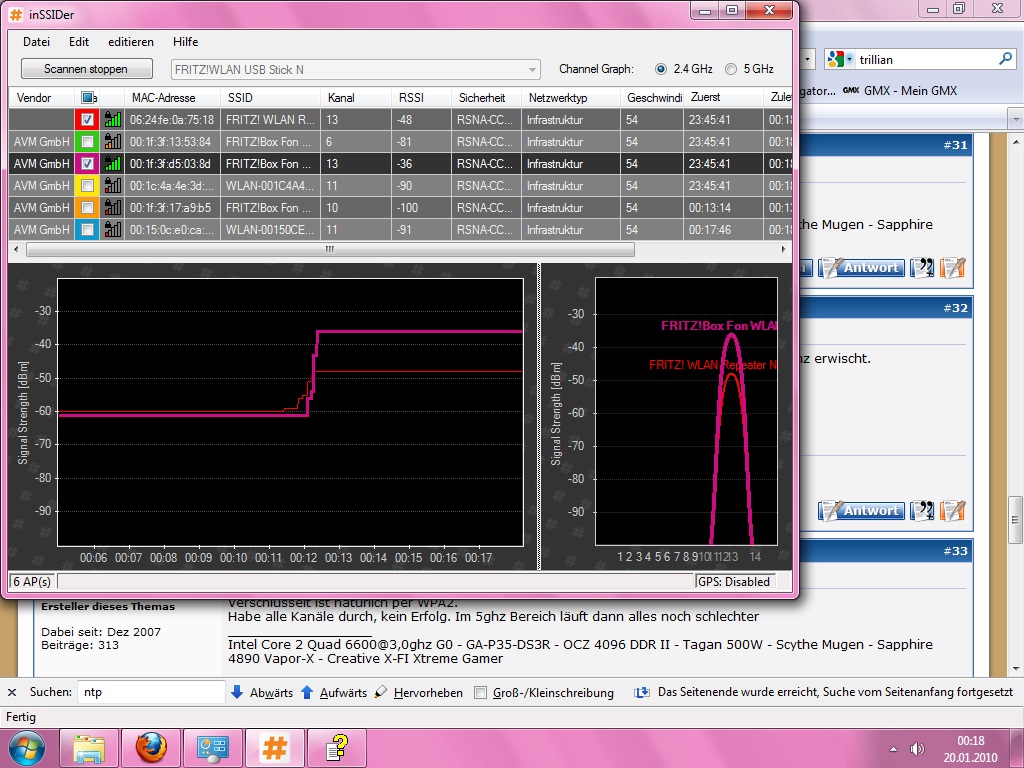
Task: Click the Antwort button in post #31
Action: [862, 268]
